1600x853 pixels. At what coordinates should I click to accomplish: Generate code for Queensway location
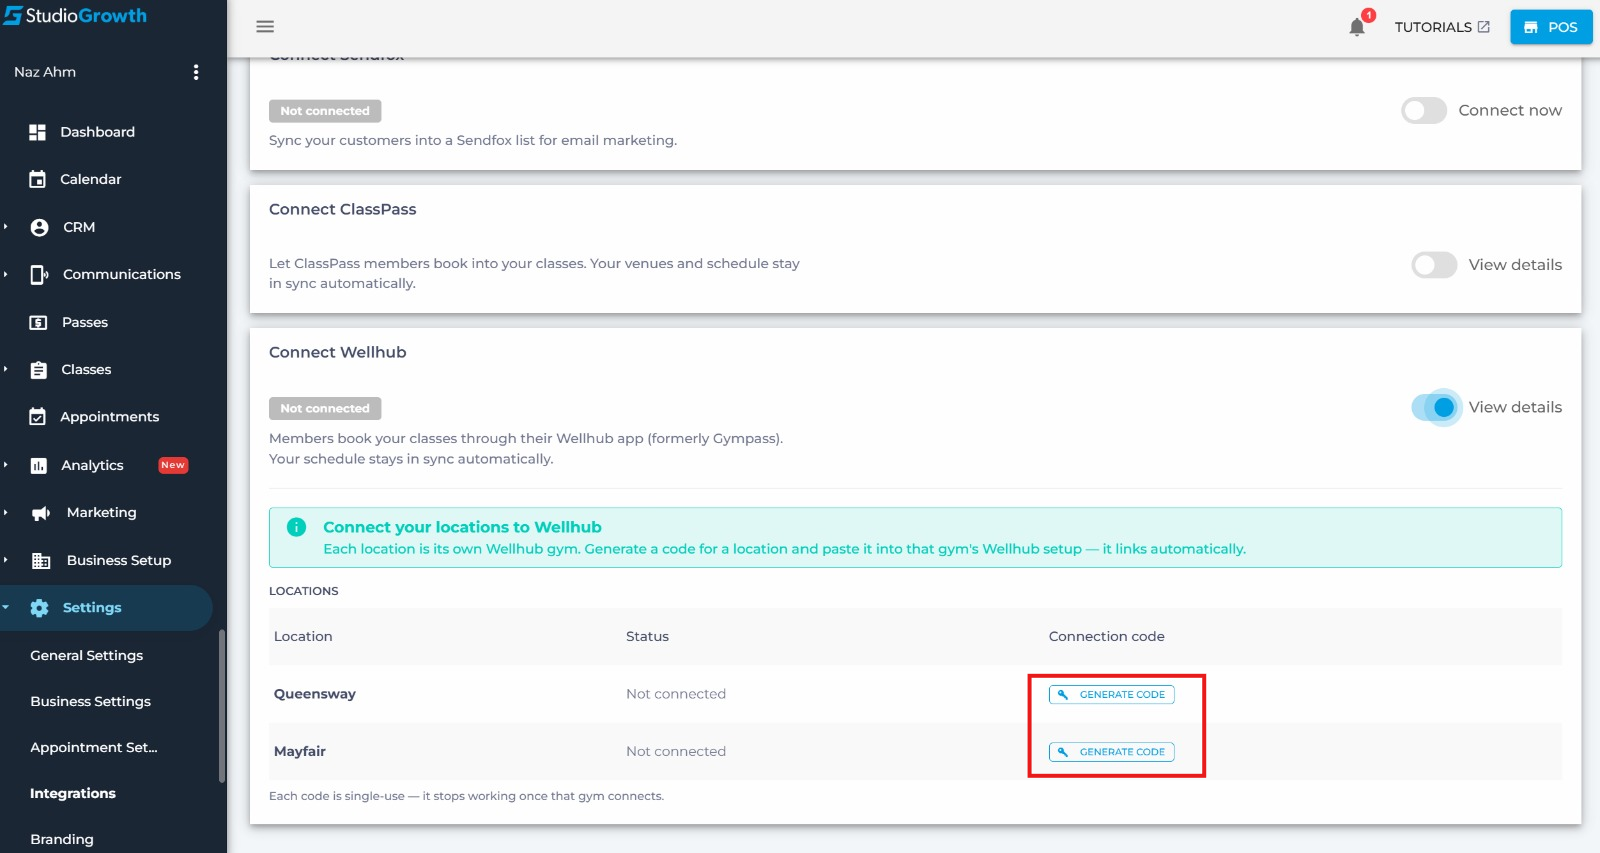pos(1112,695)
